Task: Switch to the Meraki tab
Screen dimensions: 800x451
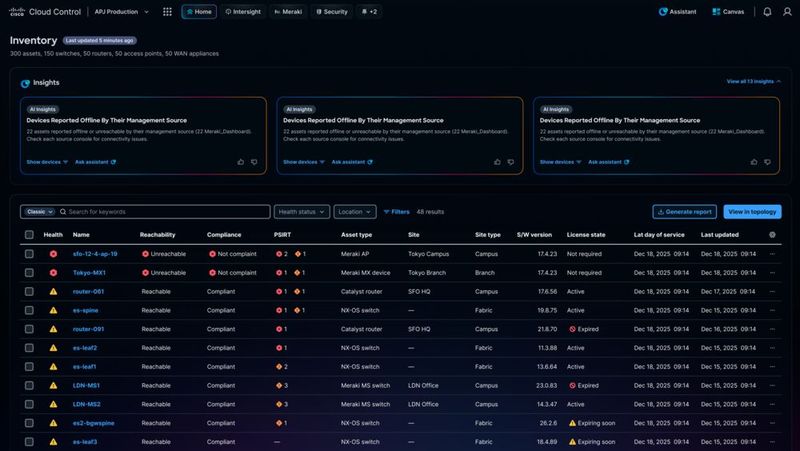Action: click(x=288, y=12)
